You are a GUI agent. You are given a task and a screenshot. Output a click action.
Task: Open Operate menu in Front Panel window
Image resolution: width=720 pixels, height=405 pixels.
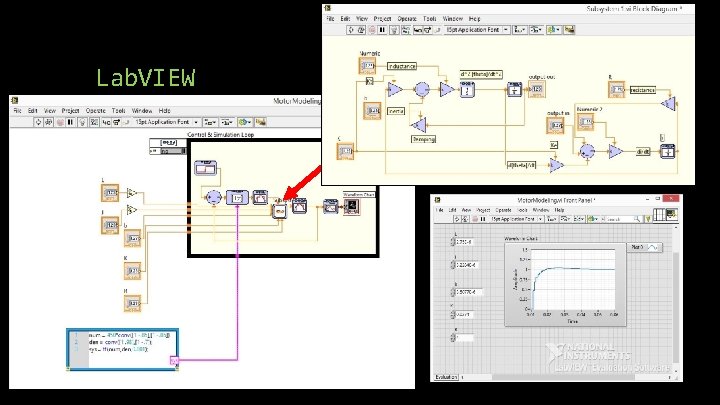(503, 210)
